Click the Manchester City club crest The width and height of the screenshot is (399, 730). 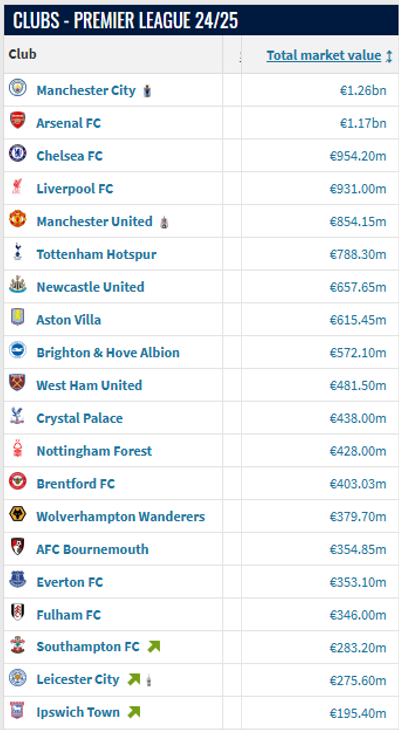[18, 88]
